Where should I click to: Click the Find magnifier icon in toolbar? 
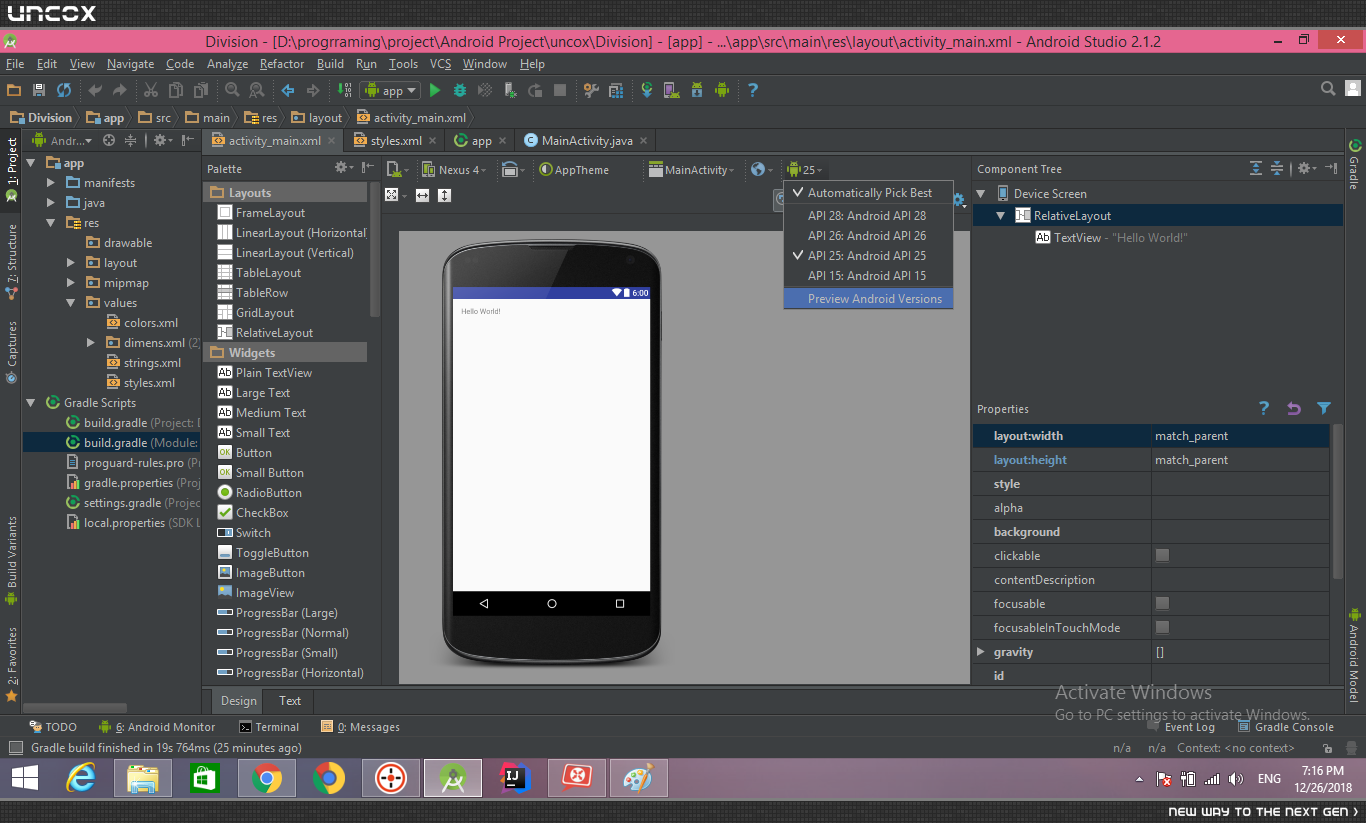point(232,90)
